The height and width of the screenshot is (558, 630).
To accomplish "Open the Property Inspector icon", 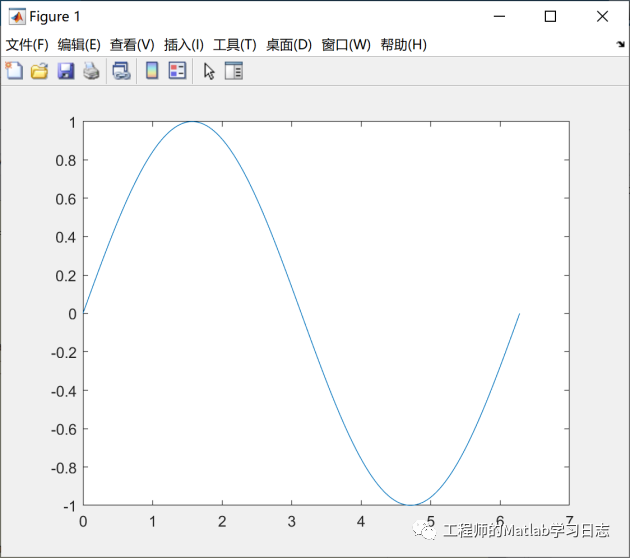I will (x=233, y=71).
